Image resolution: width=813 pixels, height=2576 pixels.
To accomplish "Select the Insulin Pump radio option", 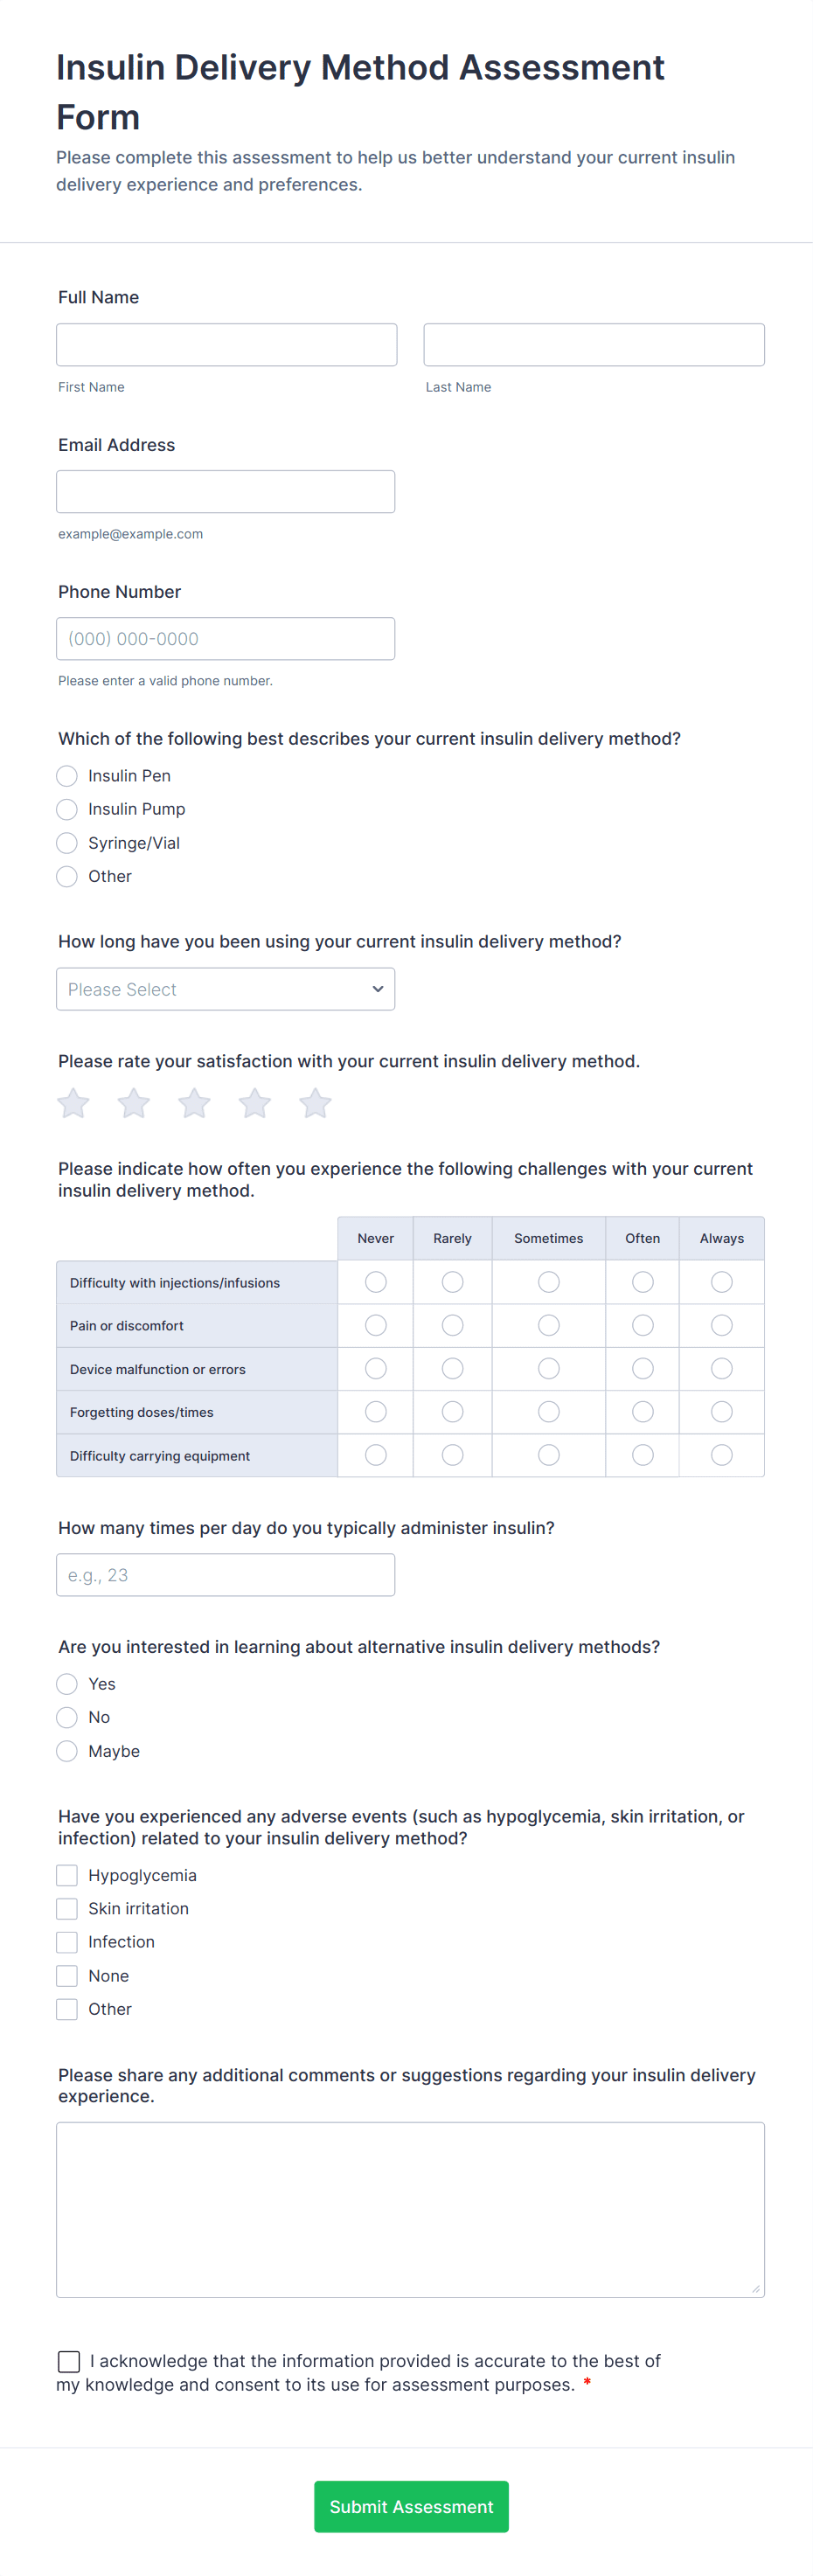I will click(x=67, y=809).
